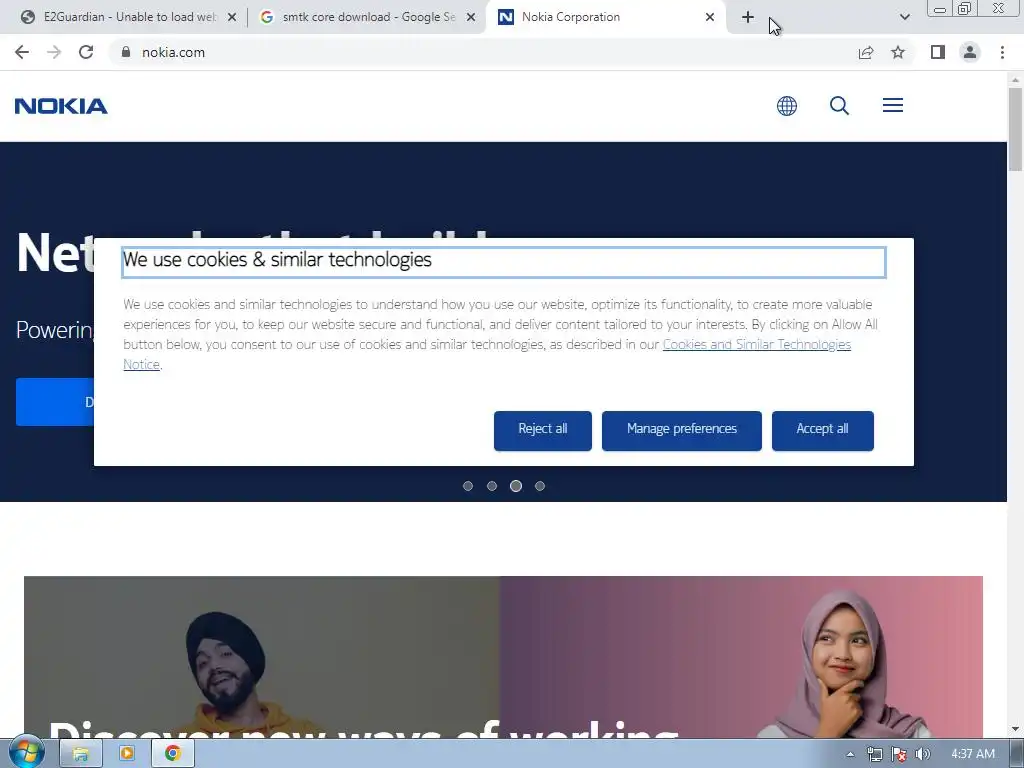This screenshot has height=768, width=1024.
Task: Open the Chrome profile avatar
Action: pos(970,52)
